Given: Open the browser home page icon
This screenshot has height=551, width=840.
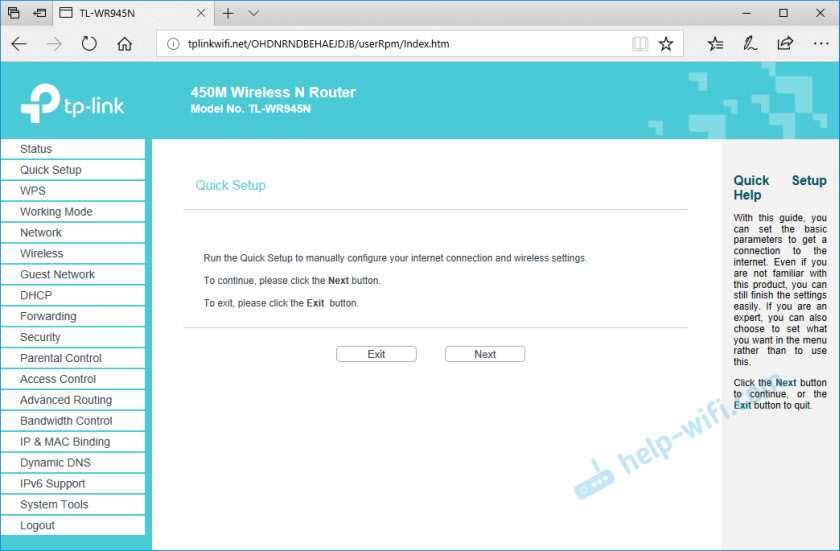Looking at the screenshot, I should click(124, 44).
